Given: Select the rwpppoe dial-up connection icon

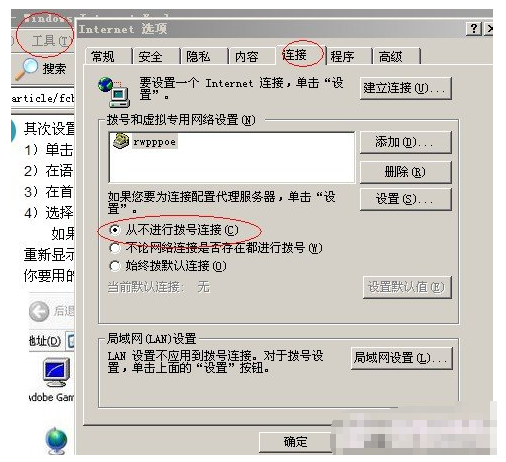Looking at the screenshot, I should (x=121, y=141).
